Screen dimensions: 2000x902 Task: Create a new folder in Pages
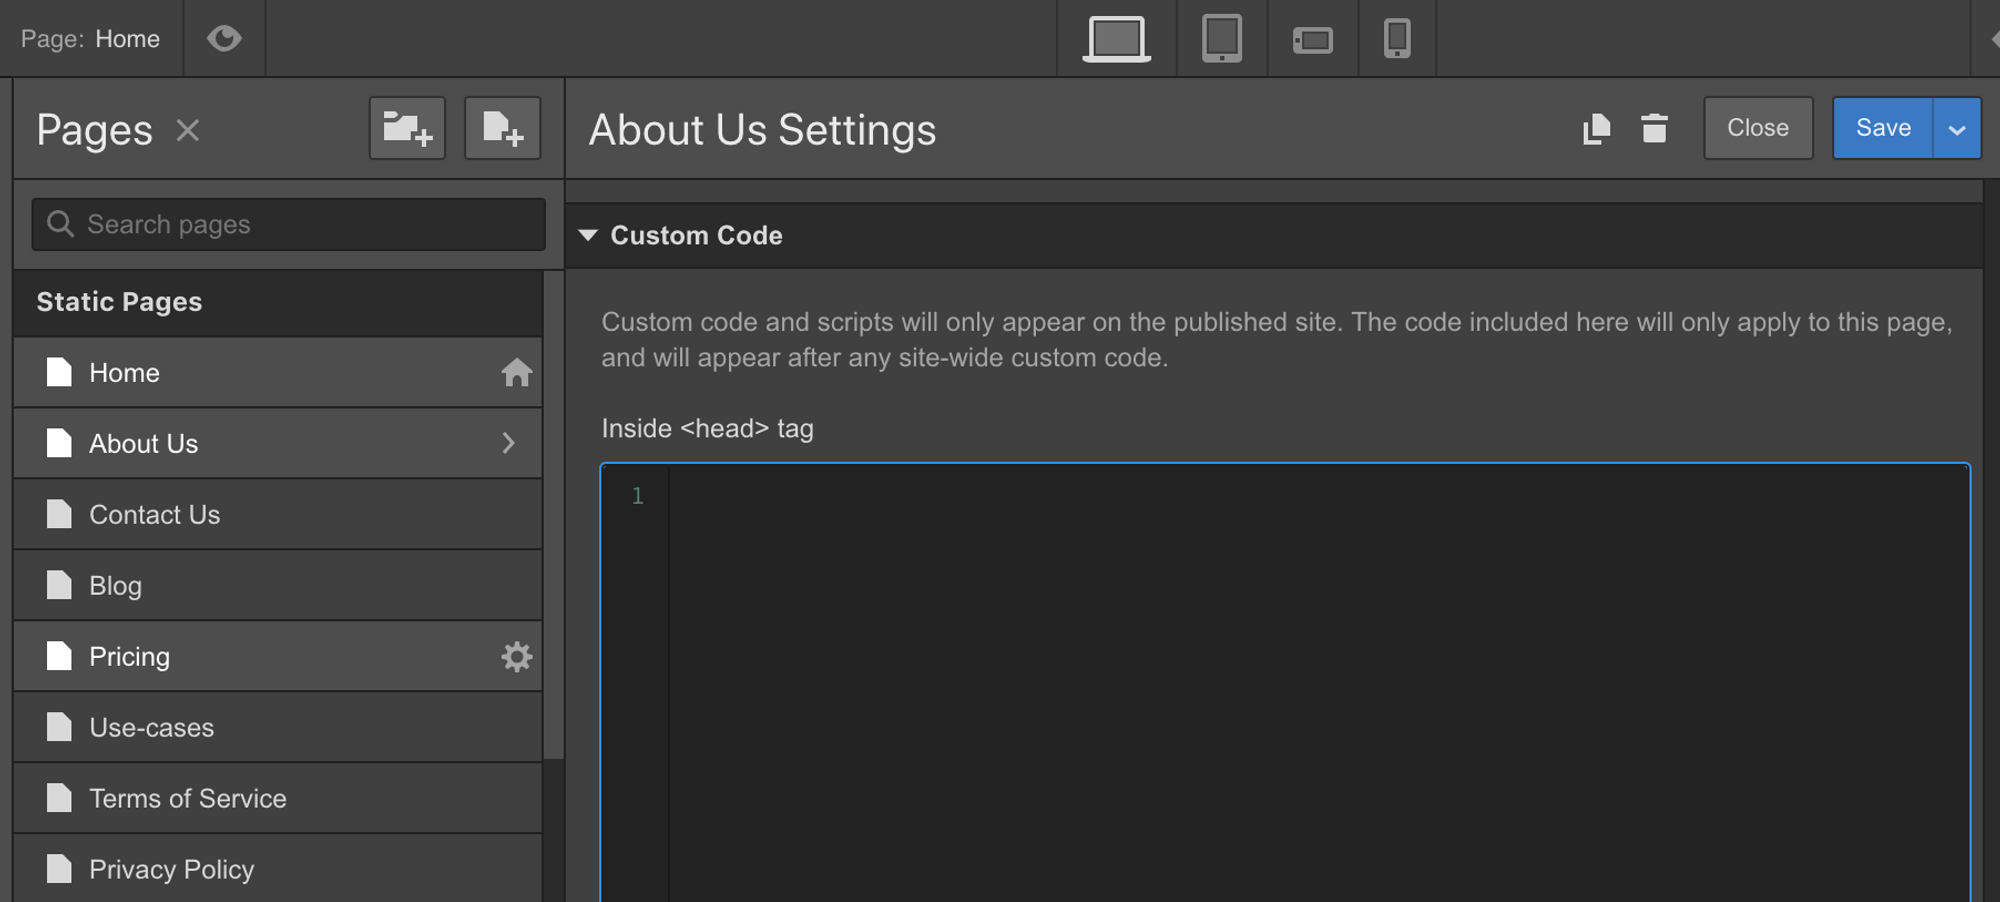[406, 128]
